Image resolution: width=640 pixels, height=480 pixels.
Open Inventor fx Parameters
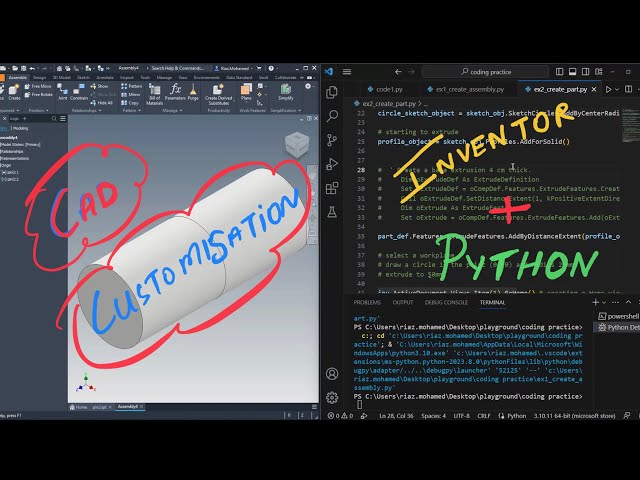(175, 92)
